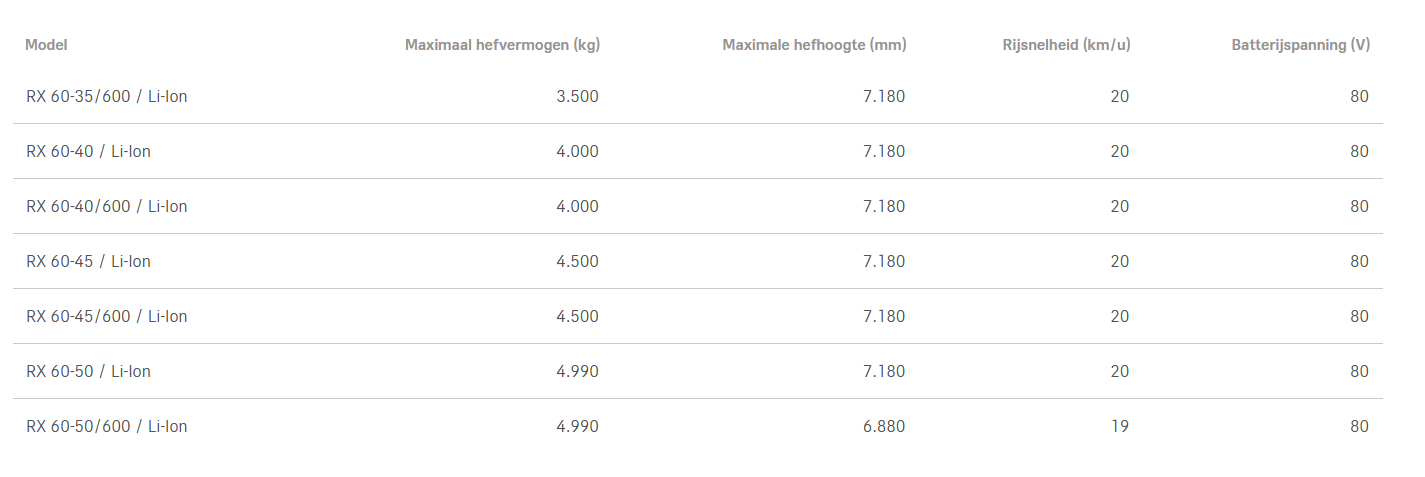Select the 19 km/u speed value
This screenshot has height=477, width=1425.
pos(1119,427)
